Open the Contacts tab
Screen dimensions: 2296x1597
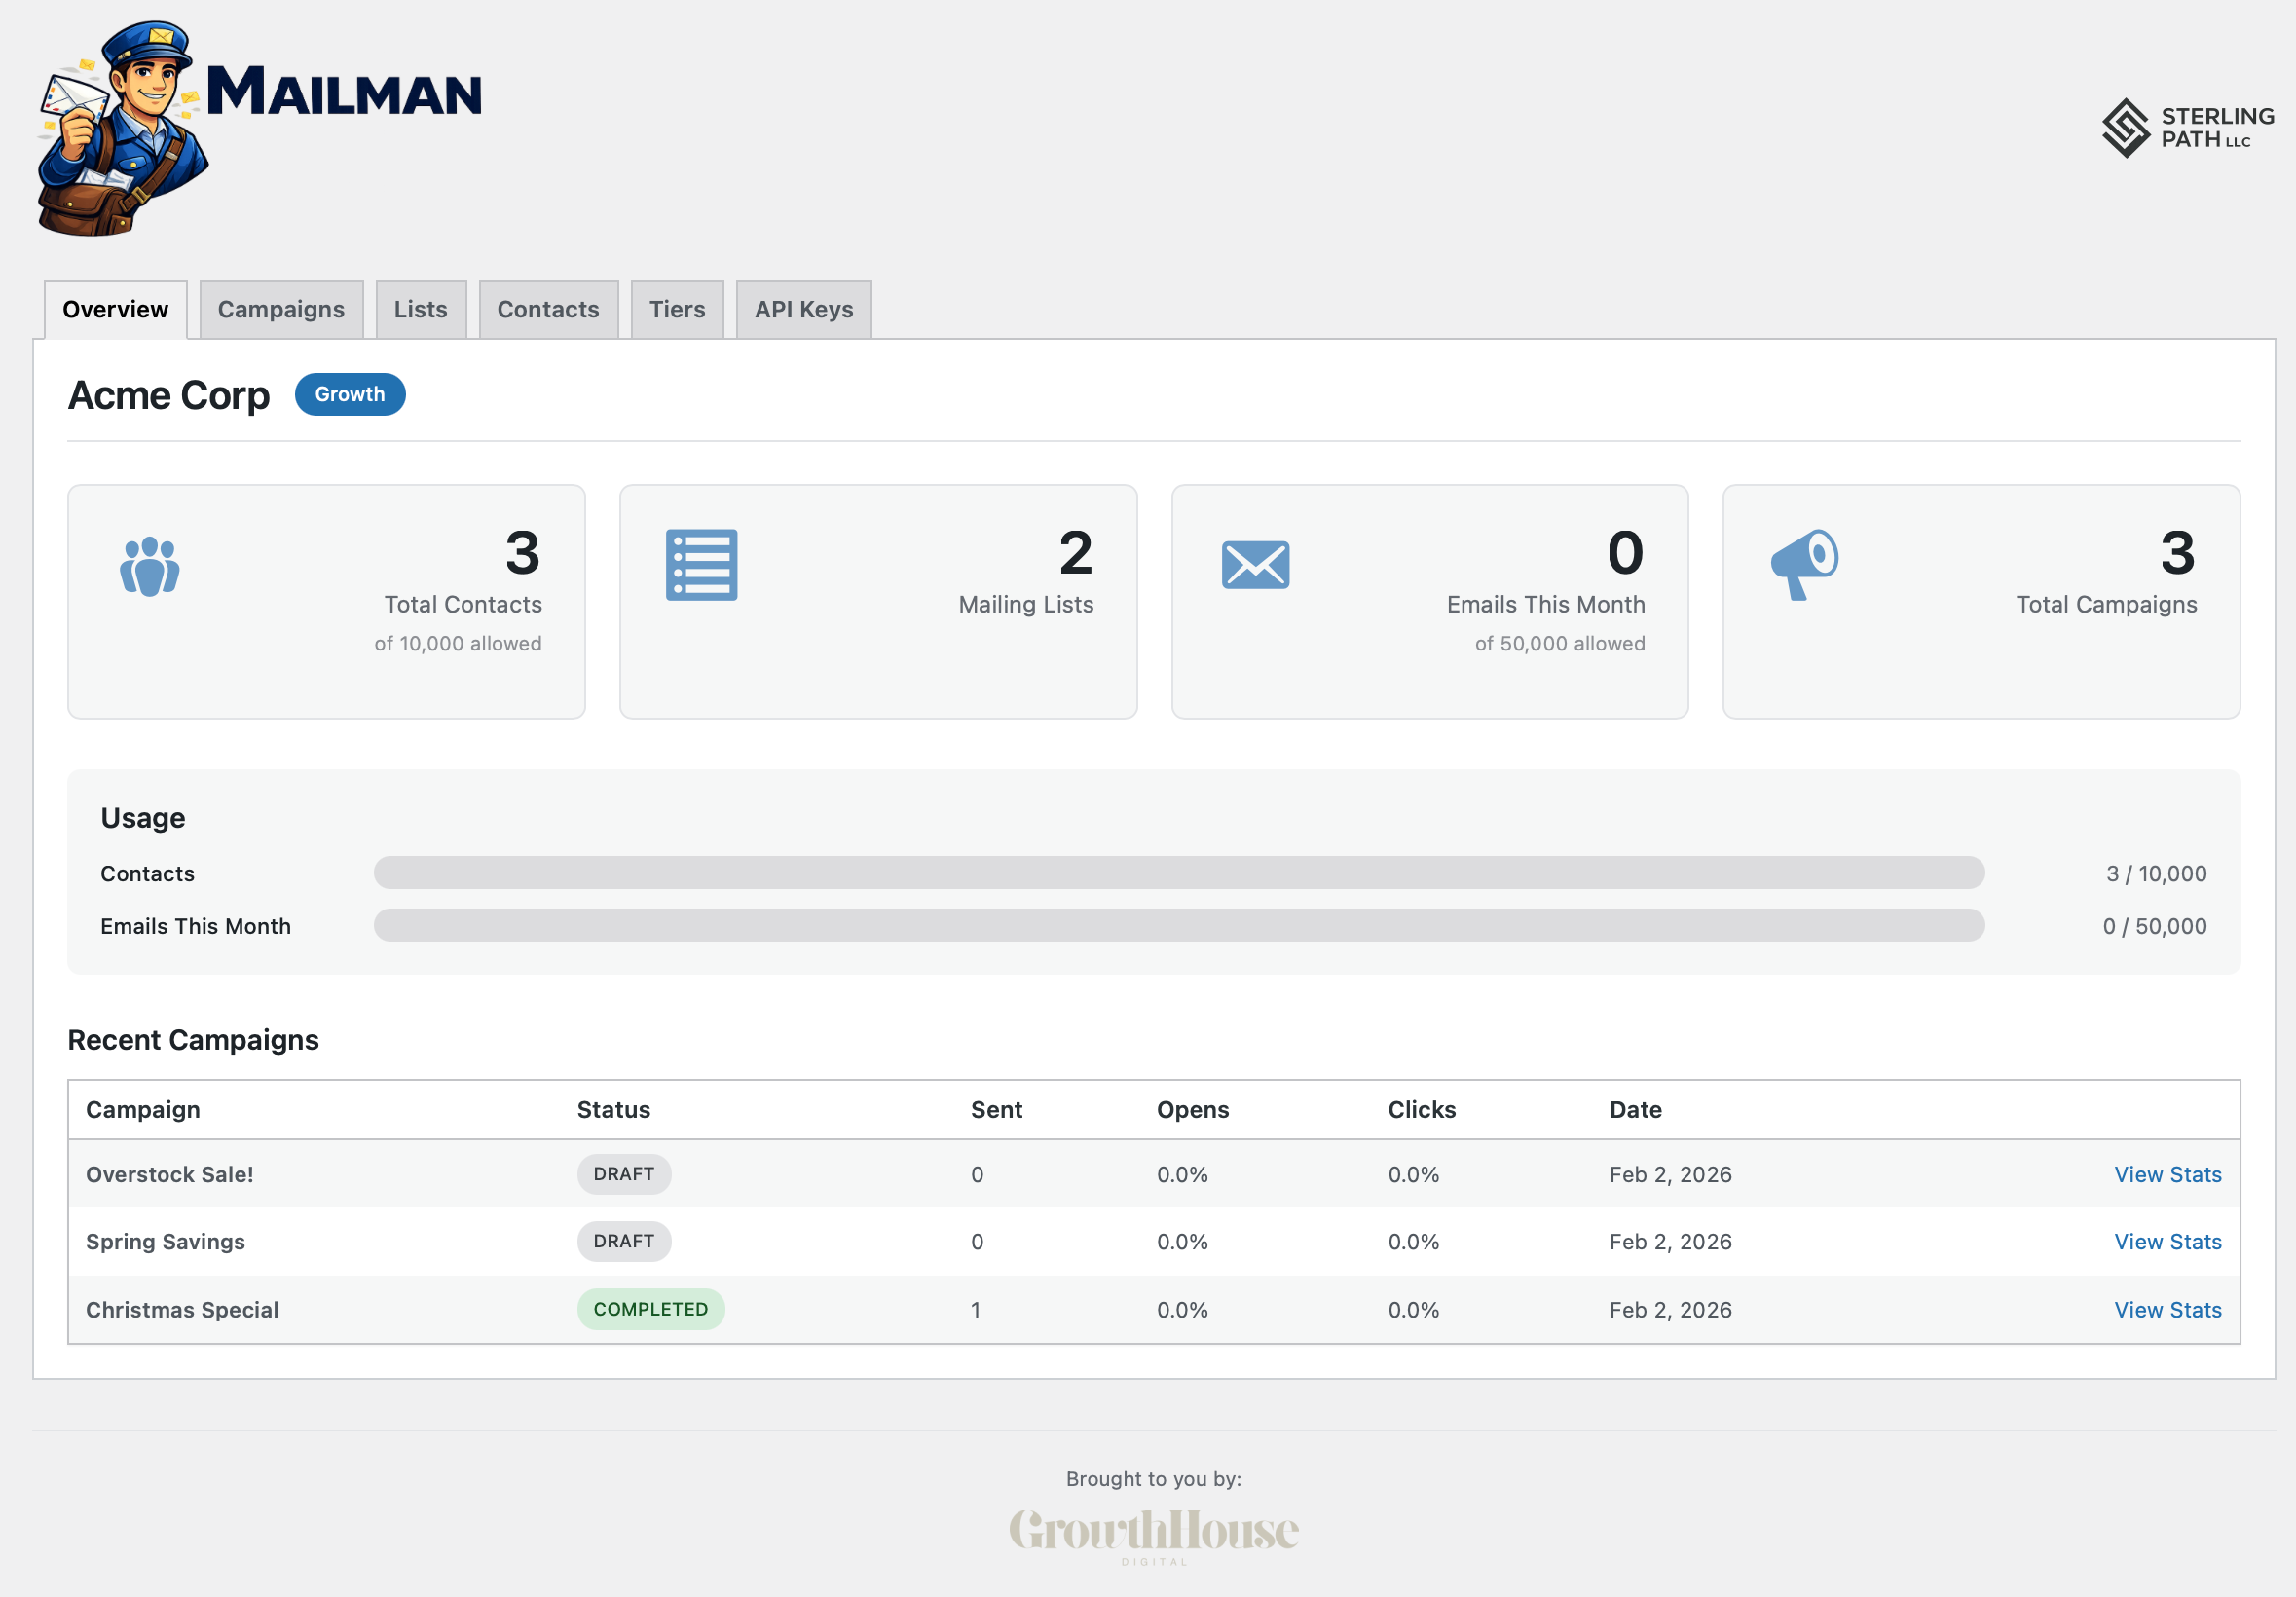tap(548, 309)
